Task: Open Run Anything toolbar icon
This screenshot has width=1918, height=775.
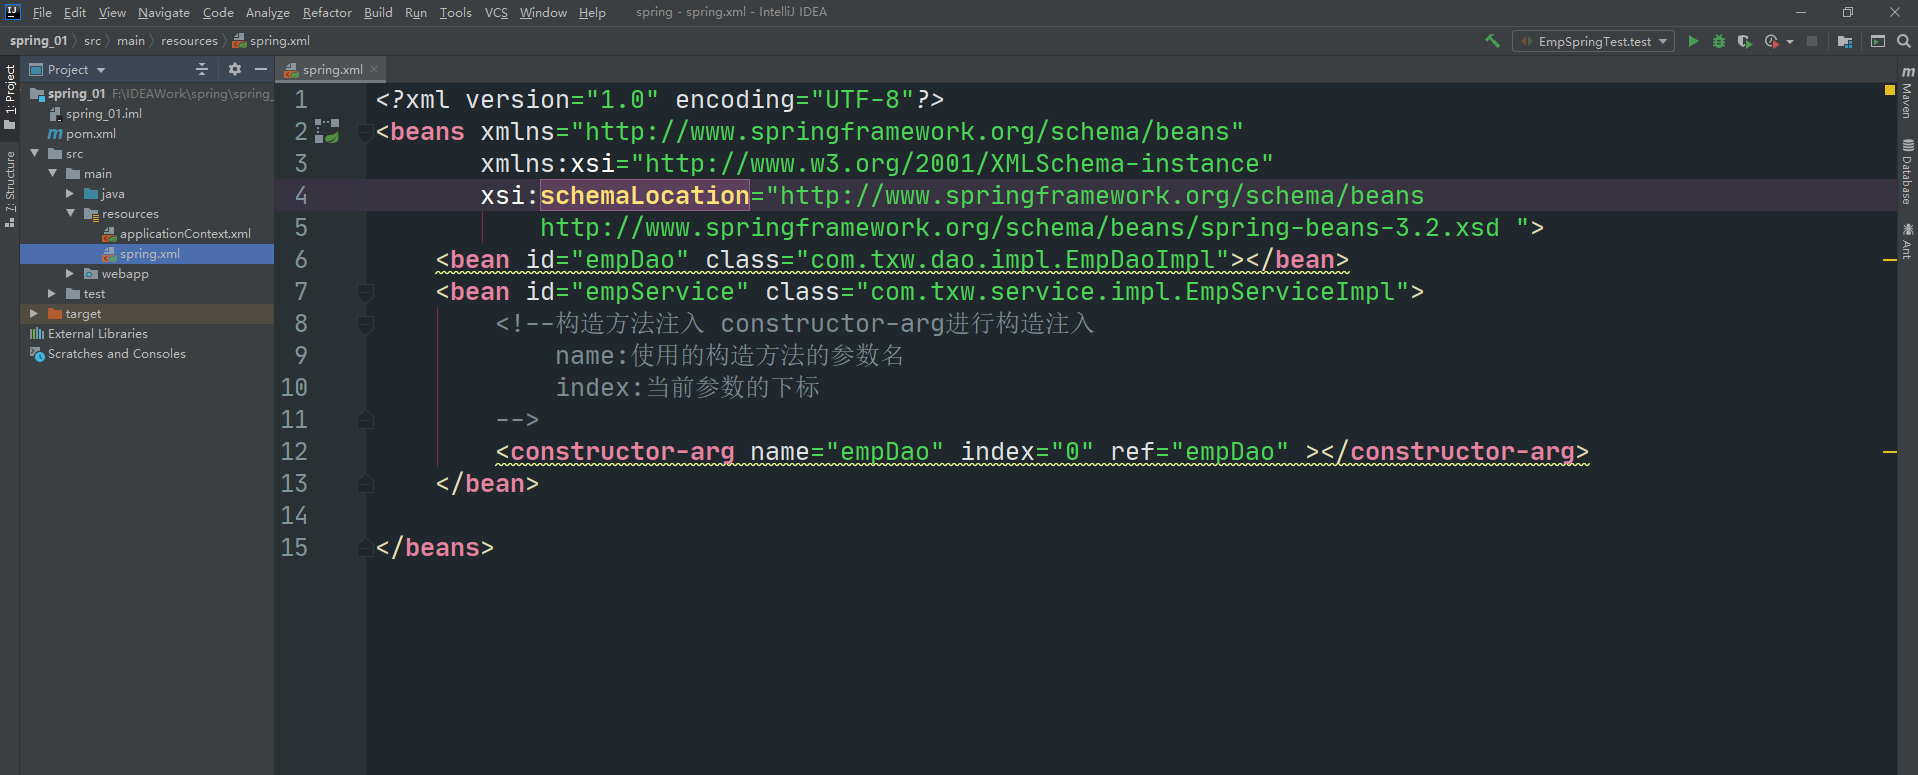Action: tap(1878, 41)
